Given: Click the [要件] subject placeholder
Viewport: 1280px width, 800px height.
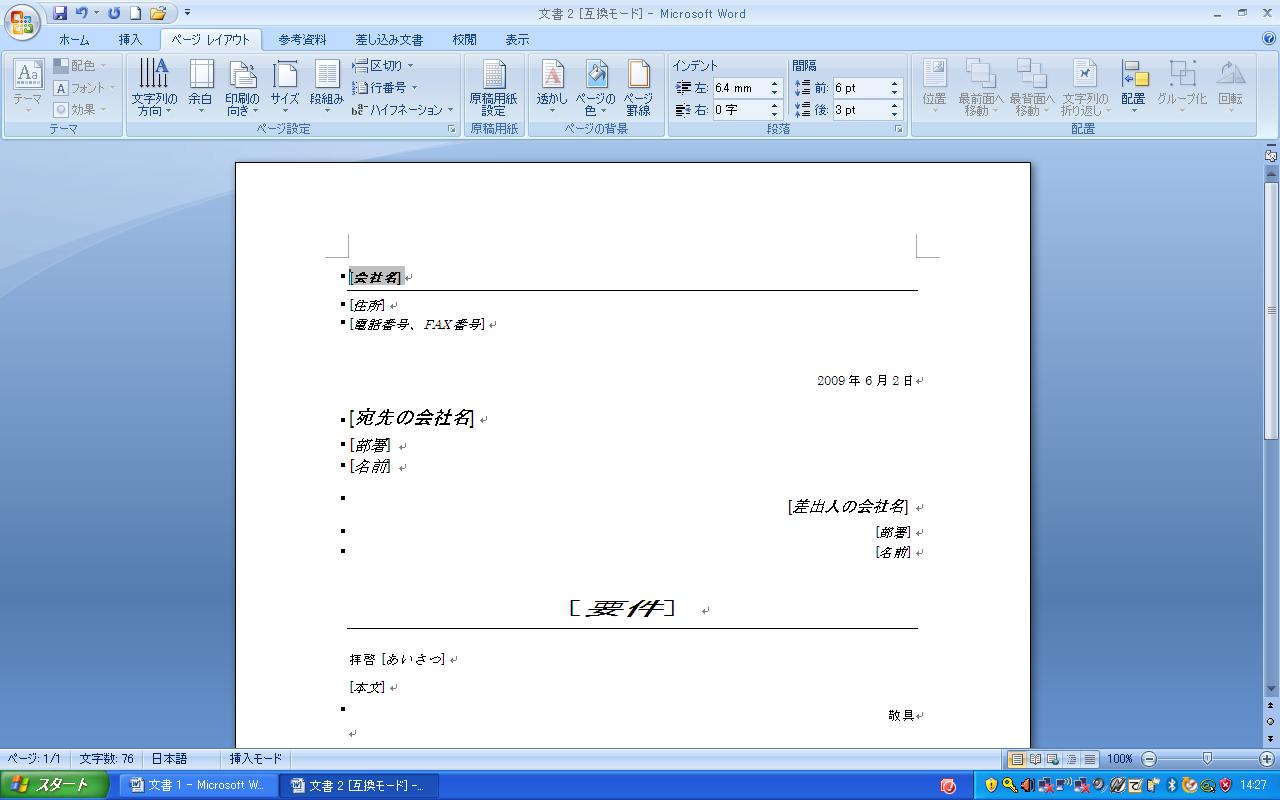Looking at the screenshot, I should 622,608.
